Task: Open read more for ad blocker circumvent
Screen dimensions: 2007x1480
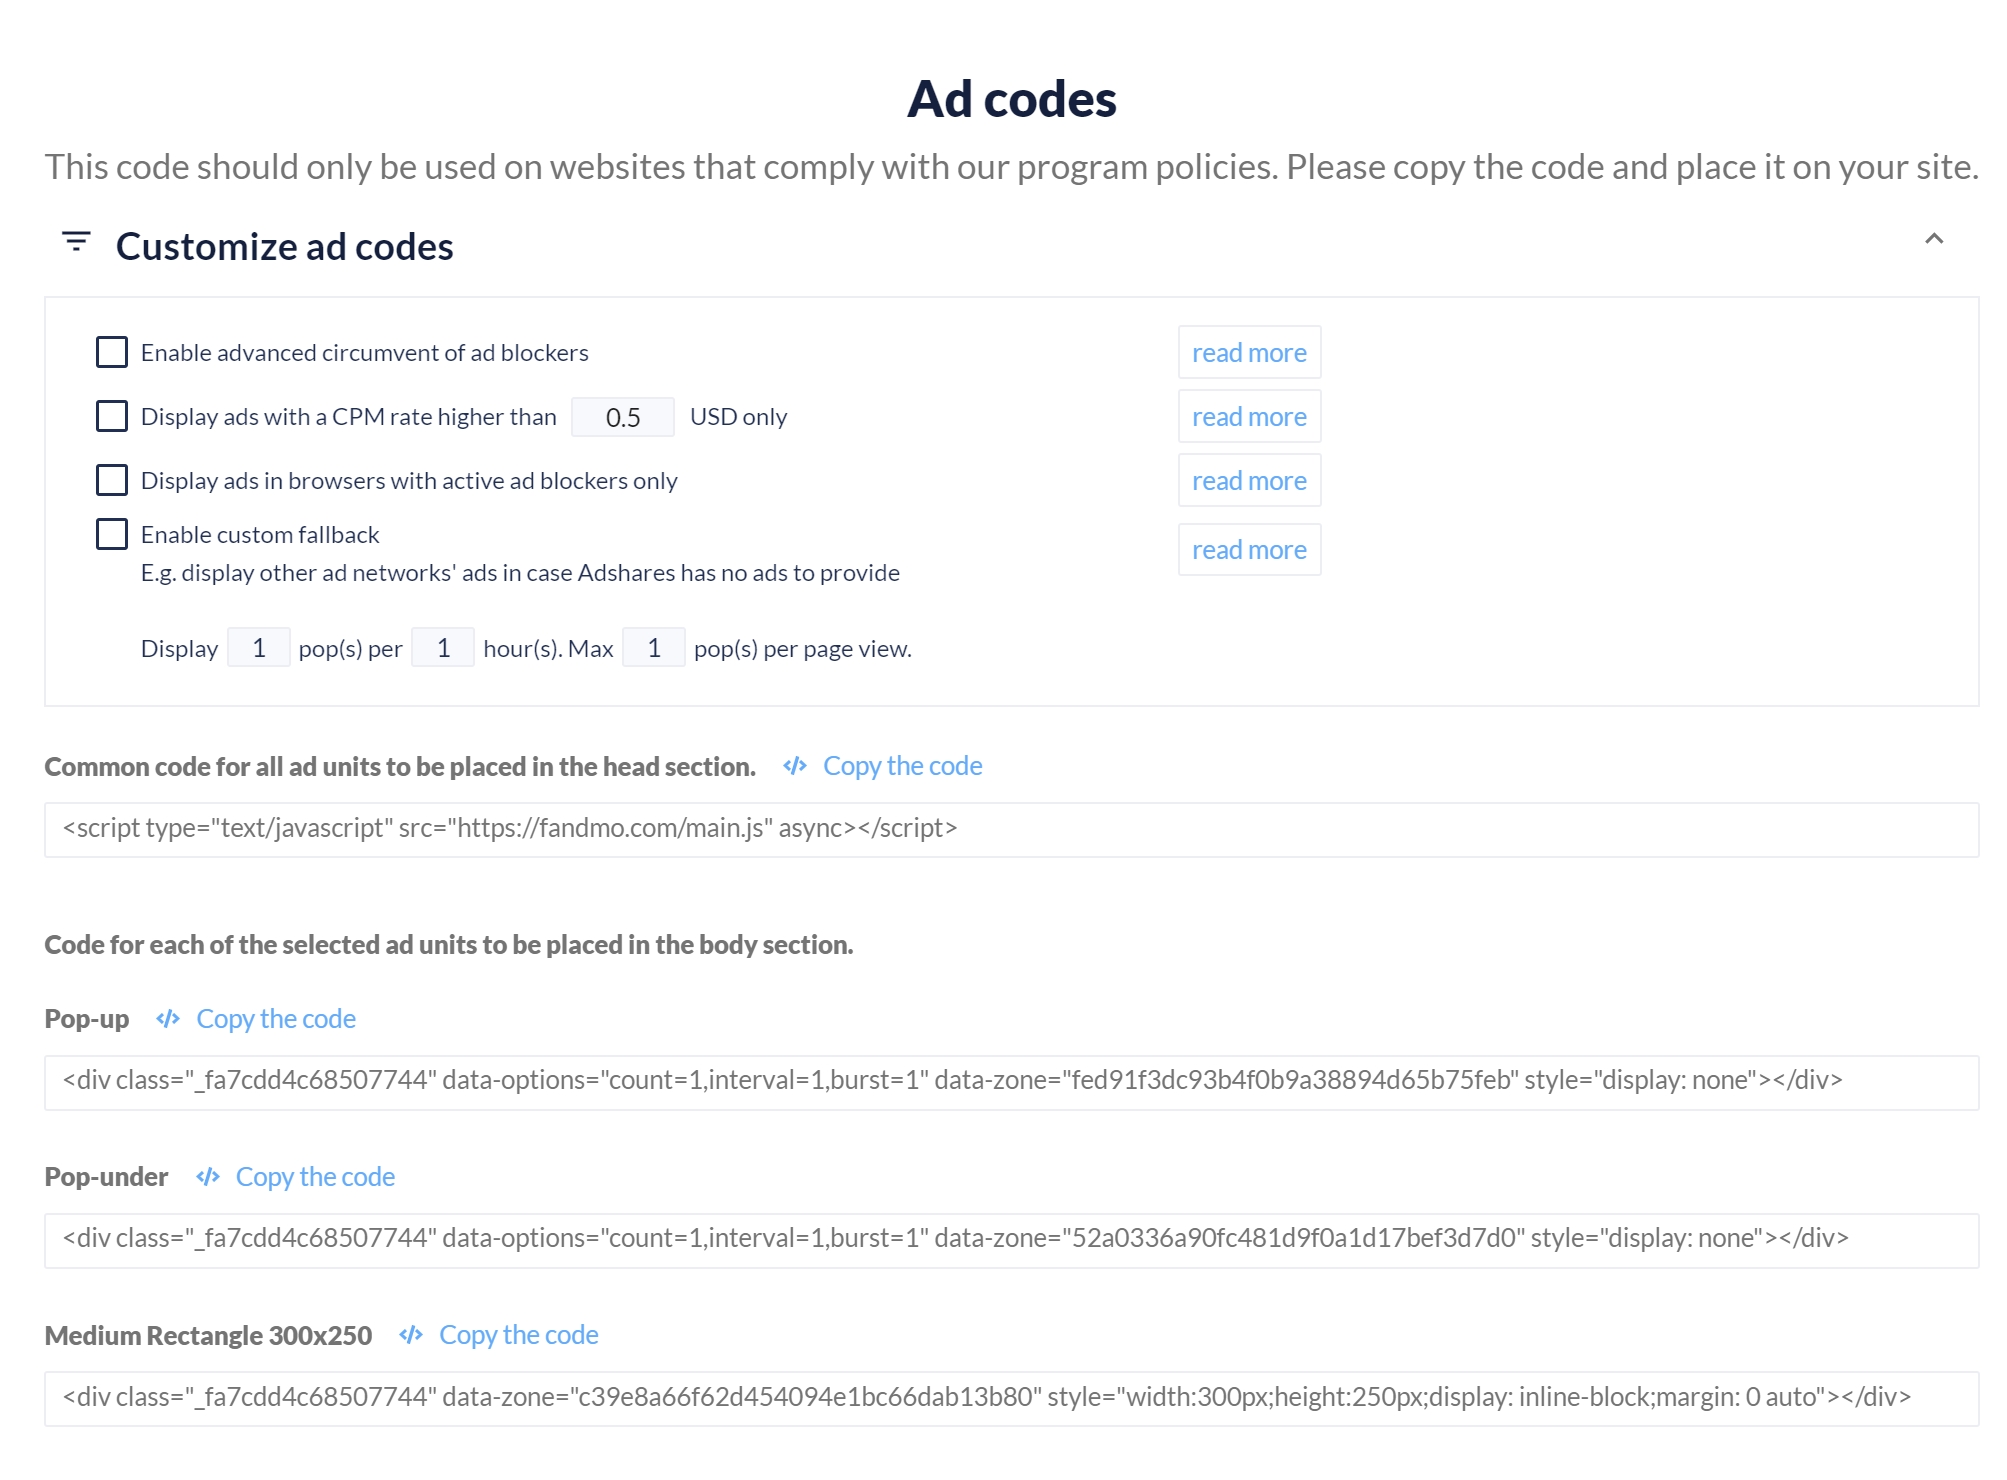Action: click(x=1249, y=353)
